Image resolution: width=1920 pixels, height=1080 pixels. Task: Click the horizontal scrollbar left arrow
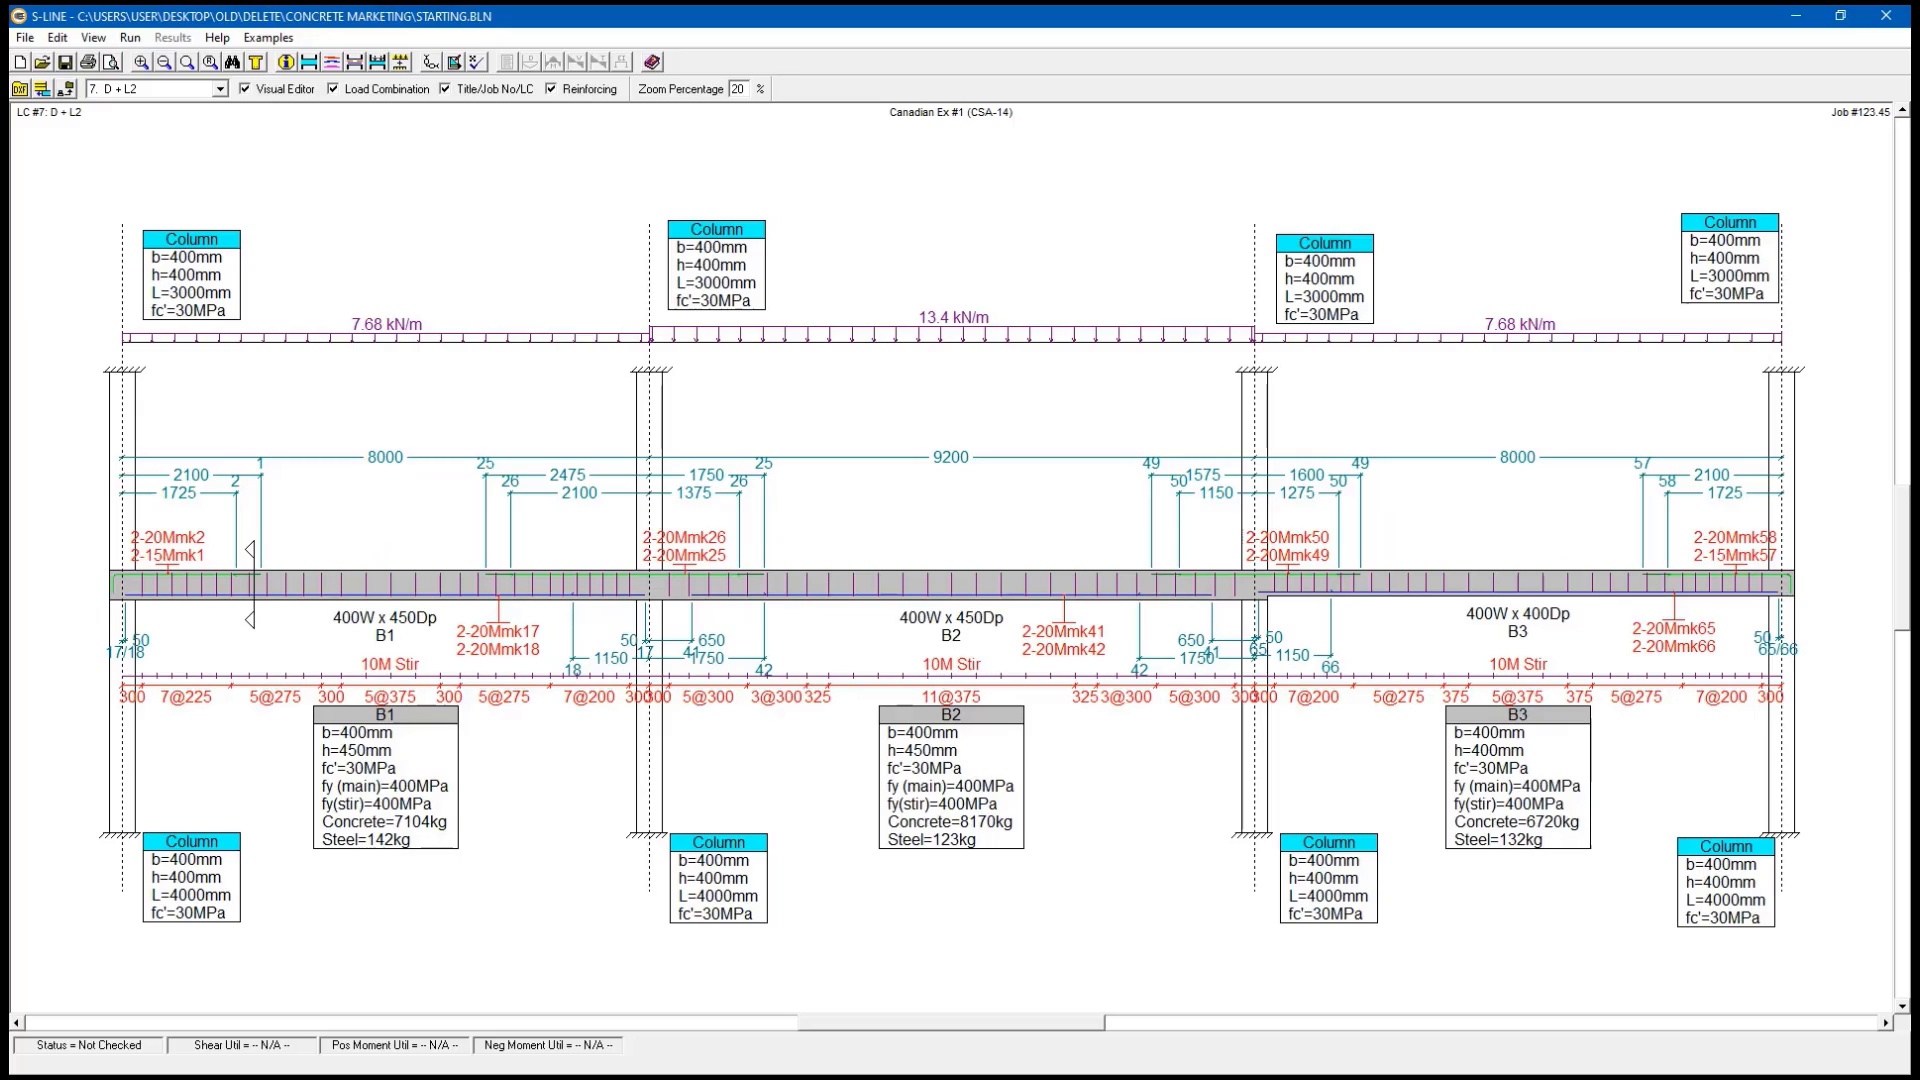pyautogui.click(x=17, y=1023)
